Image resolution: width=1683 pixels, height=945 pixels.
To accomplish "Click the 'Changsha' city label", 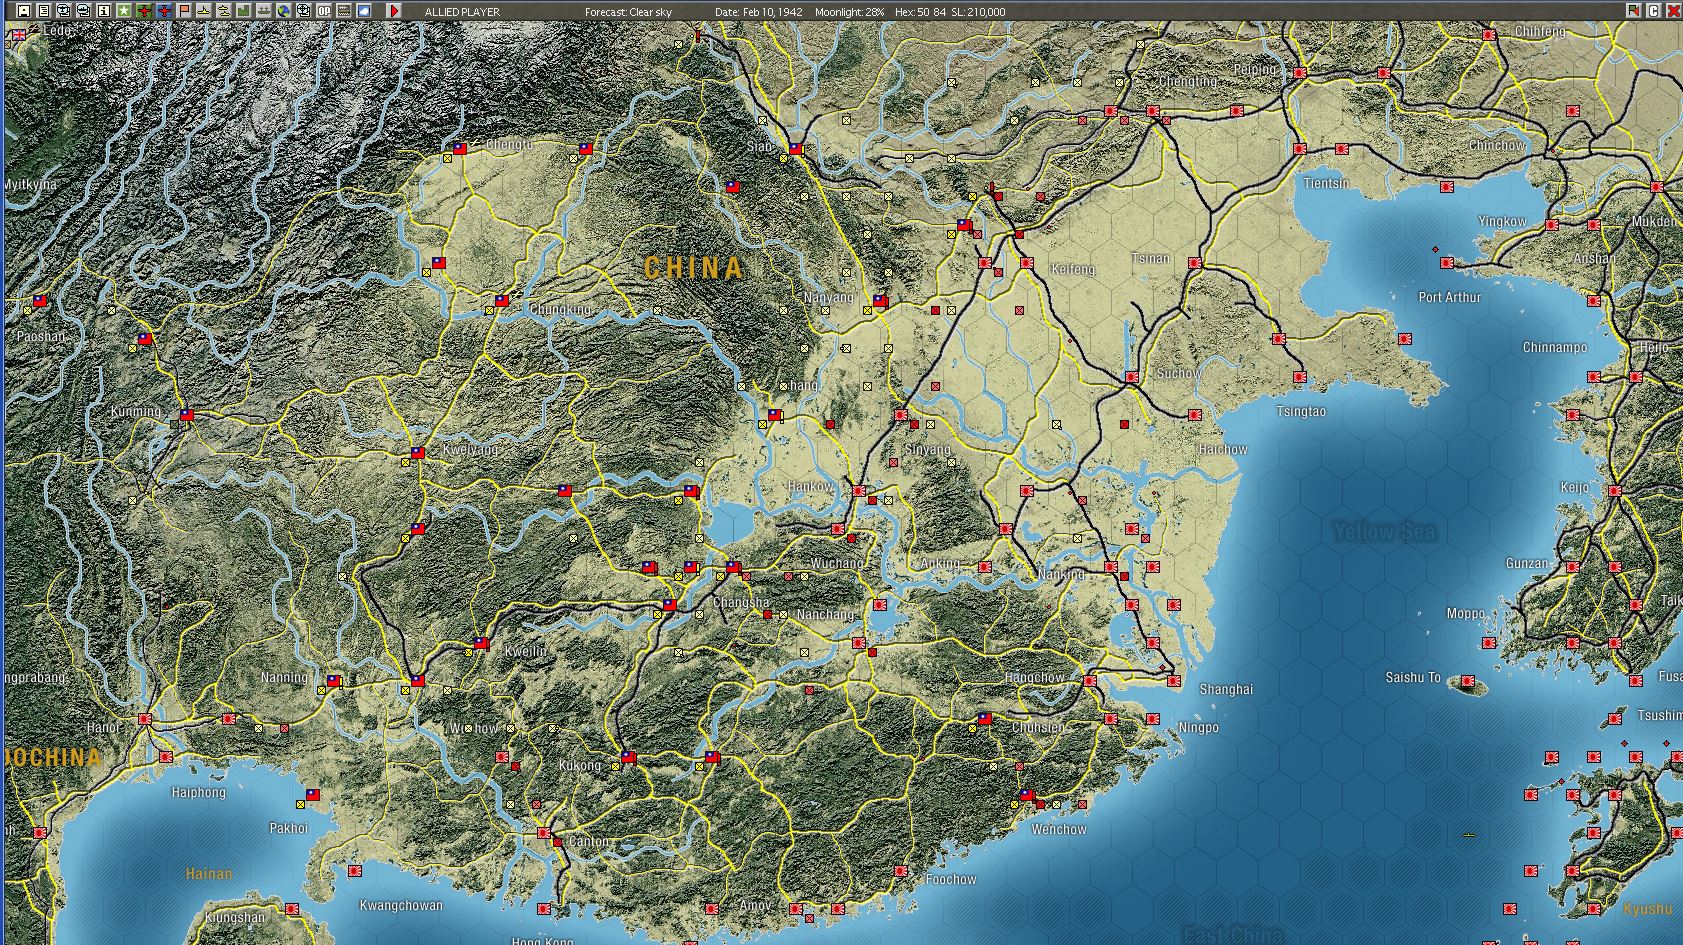I will [x=742, y=603].
